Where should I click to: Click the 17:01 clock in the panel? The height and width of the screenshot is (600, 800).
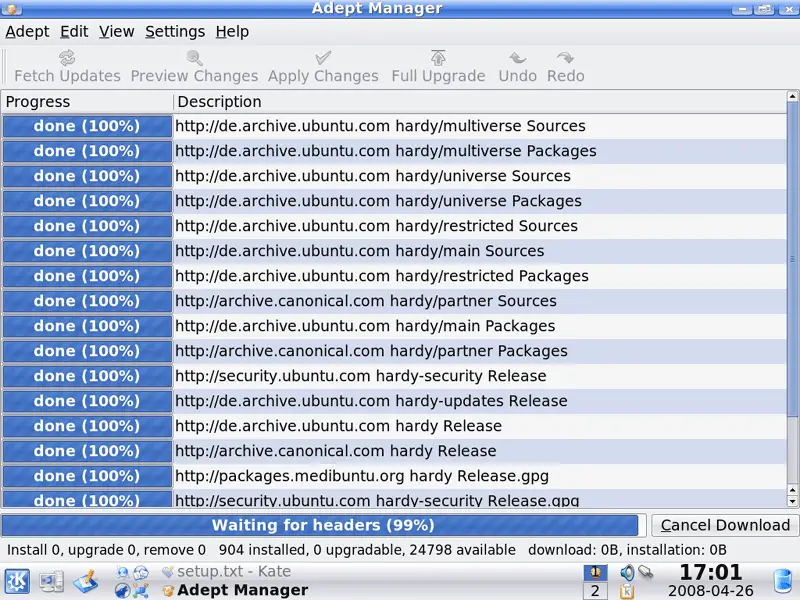711,572
